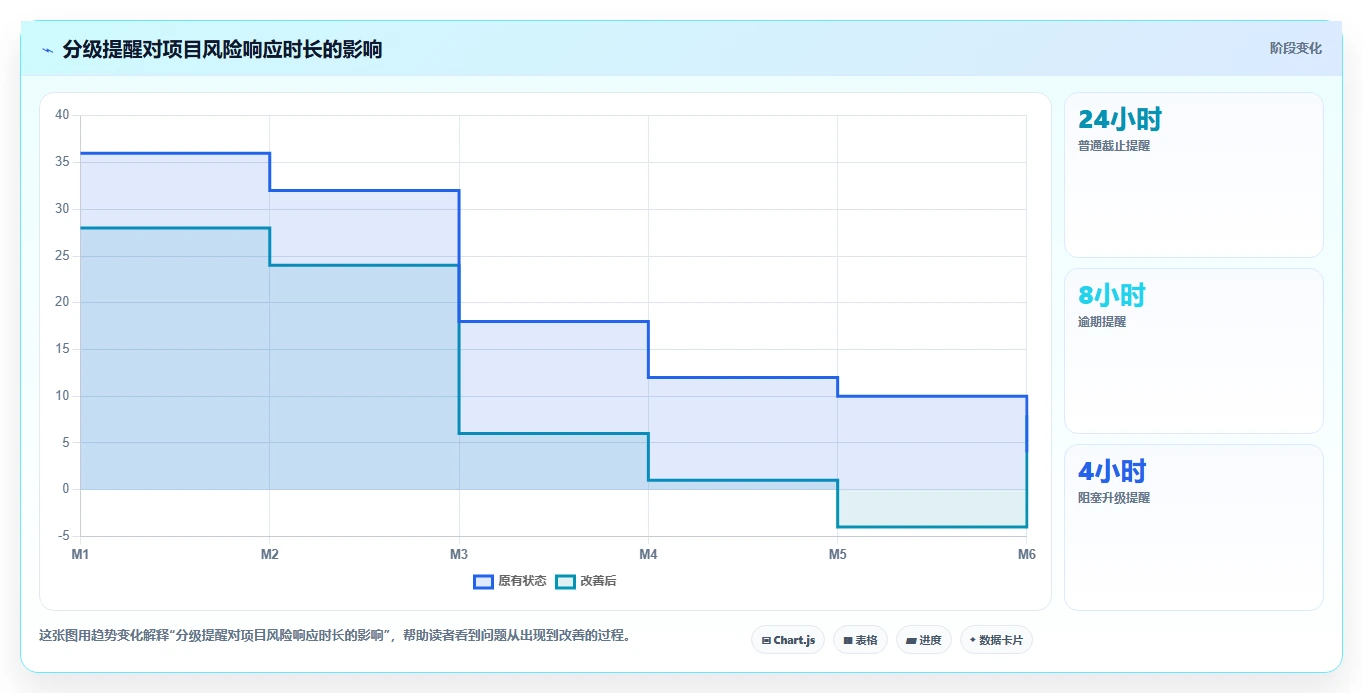Open the 24小时 普通截止提醒 card
The image size is (1363, 693).
click(1194, 175)
